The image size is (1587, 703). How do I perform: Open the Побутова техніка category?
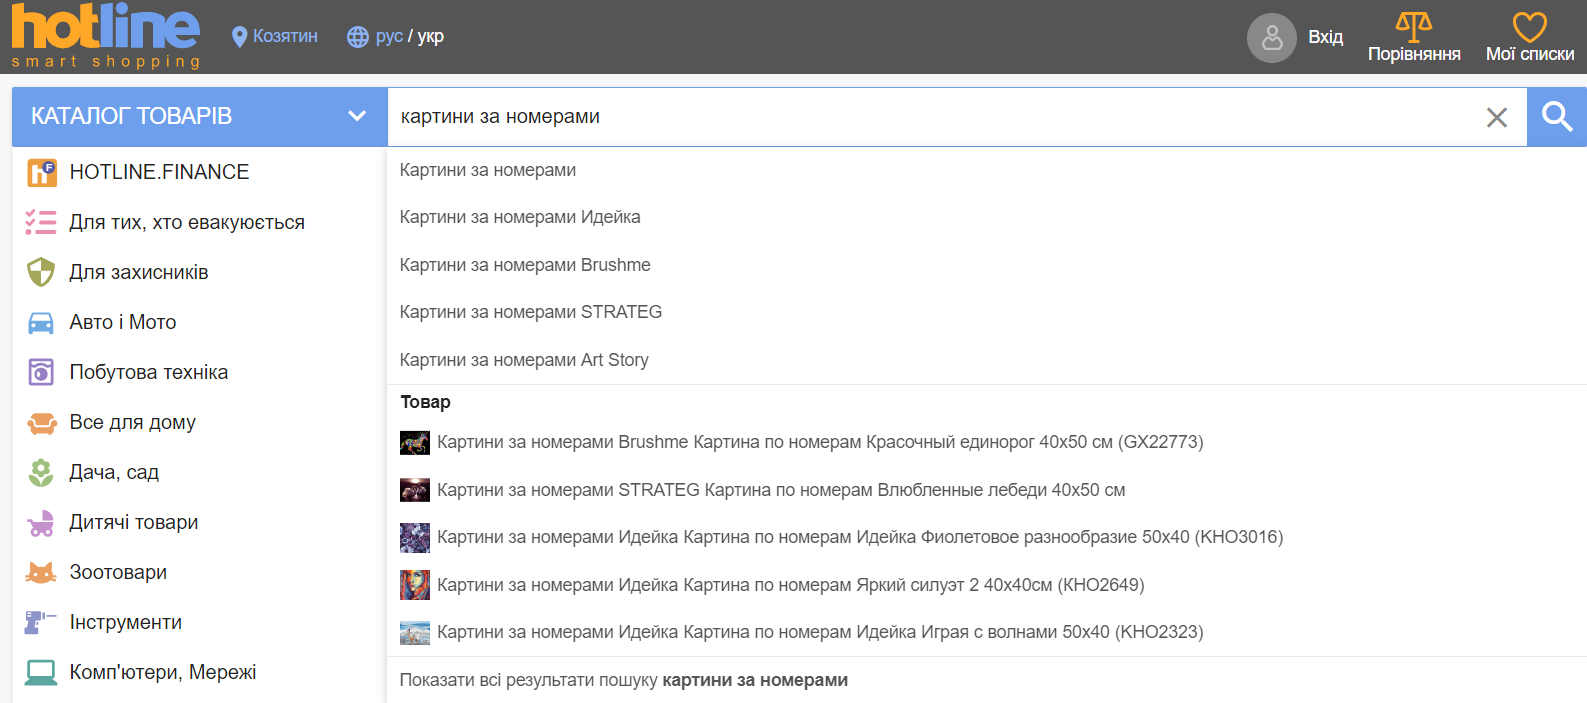tap(148, 372)
